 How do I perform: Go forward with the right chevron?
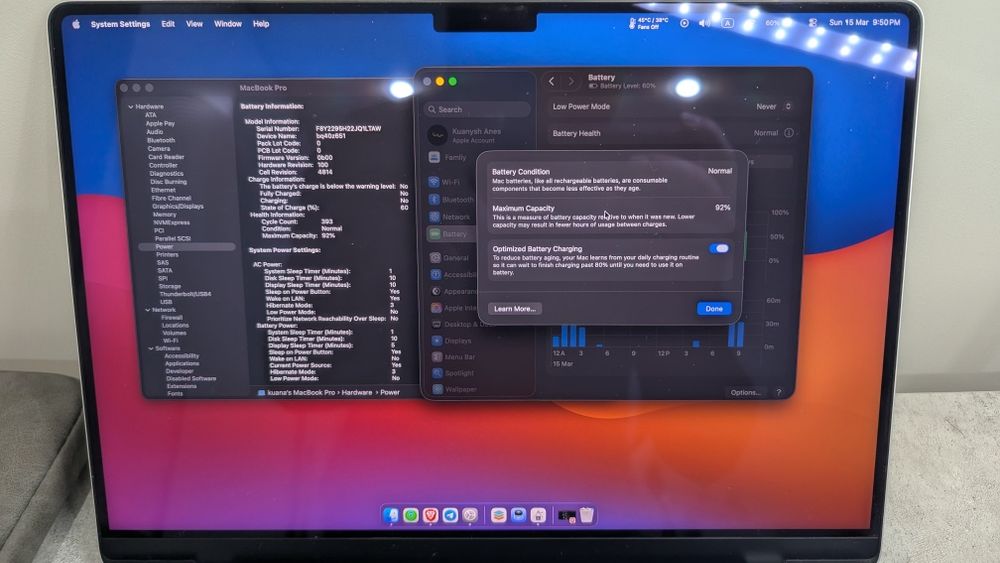(x=571, y=82)
